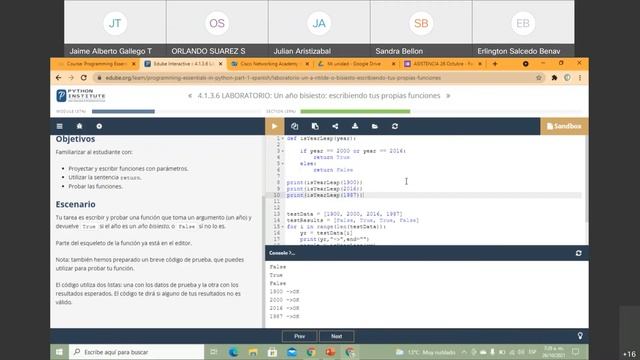Image resolution: width=640 pixels, height=360 pixels.
Task: Click the lightbulb hint icon at bottom
Action: (x=580, y=336)
